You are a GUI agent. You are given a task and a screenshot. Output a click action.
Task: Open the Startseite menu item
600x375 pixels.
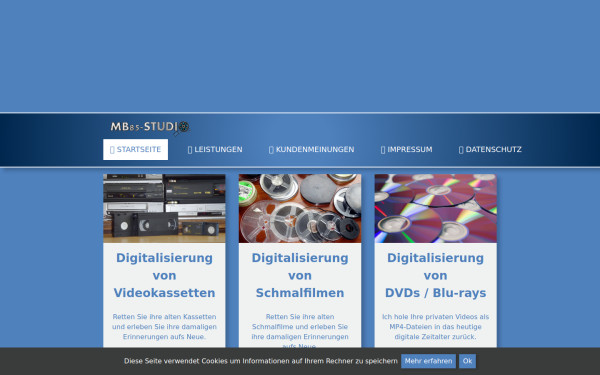135,150
